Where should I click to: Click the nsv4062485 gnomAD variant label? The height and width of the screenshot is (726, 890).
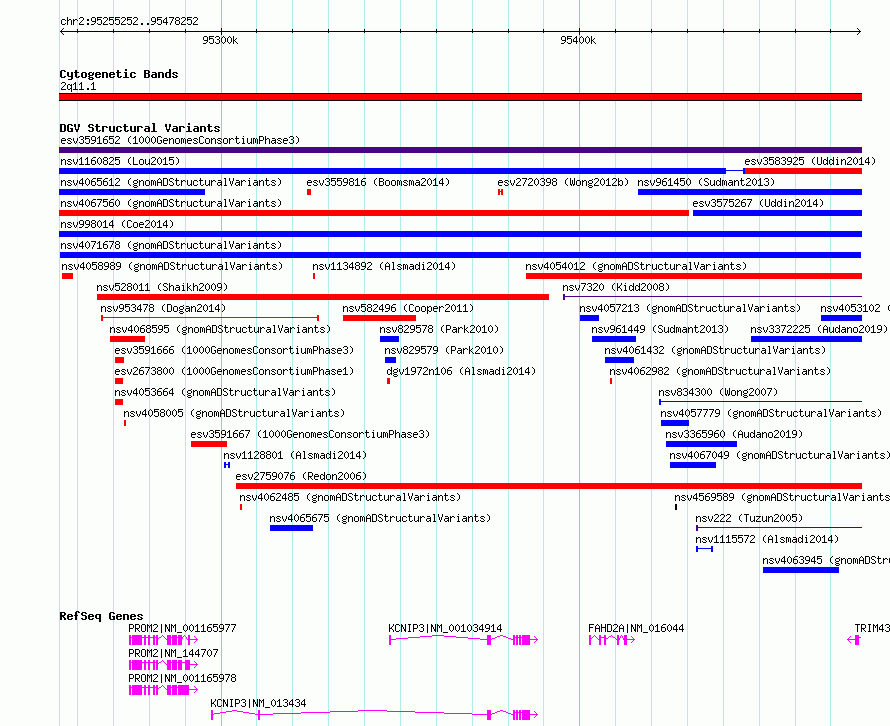coord(350,497)
